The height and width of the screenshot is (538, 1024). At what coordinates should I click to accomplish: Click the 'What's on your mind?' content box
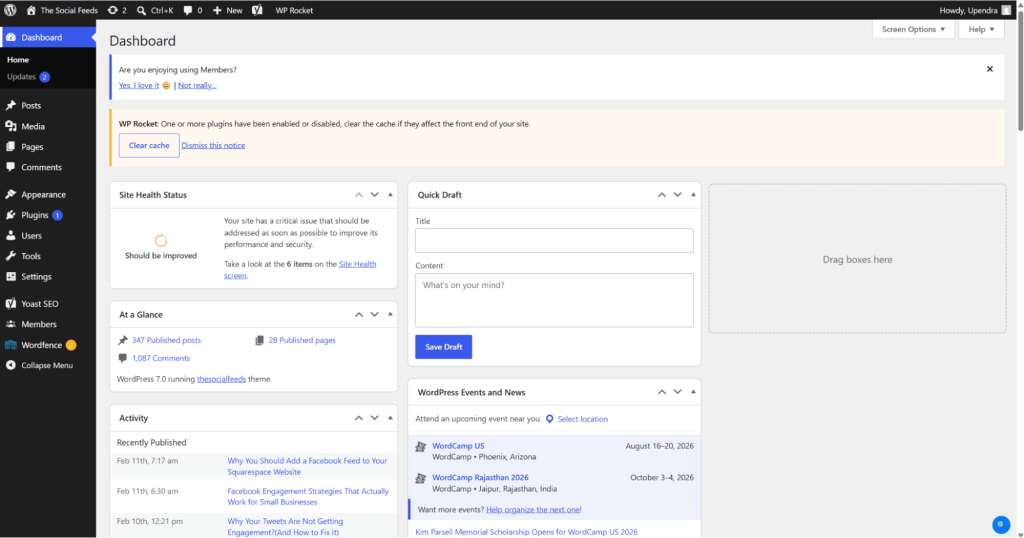554,300
